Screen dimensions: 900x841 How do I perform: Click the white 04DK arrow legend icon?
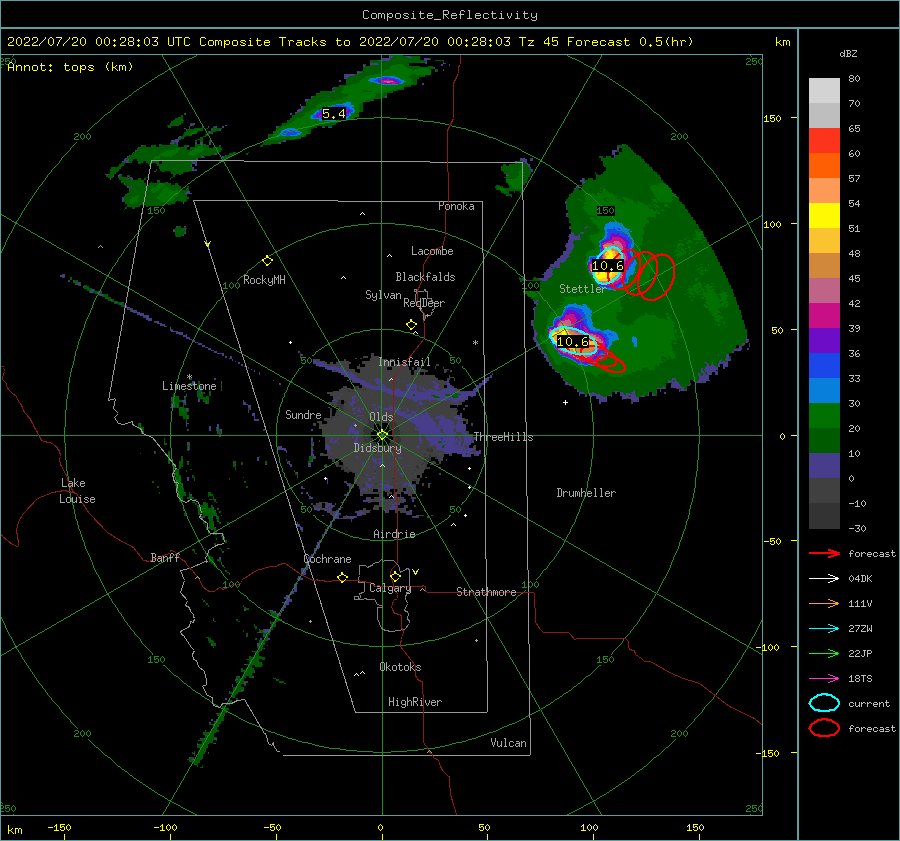[824, 578]
